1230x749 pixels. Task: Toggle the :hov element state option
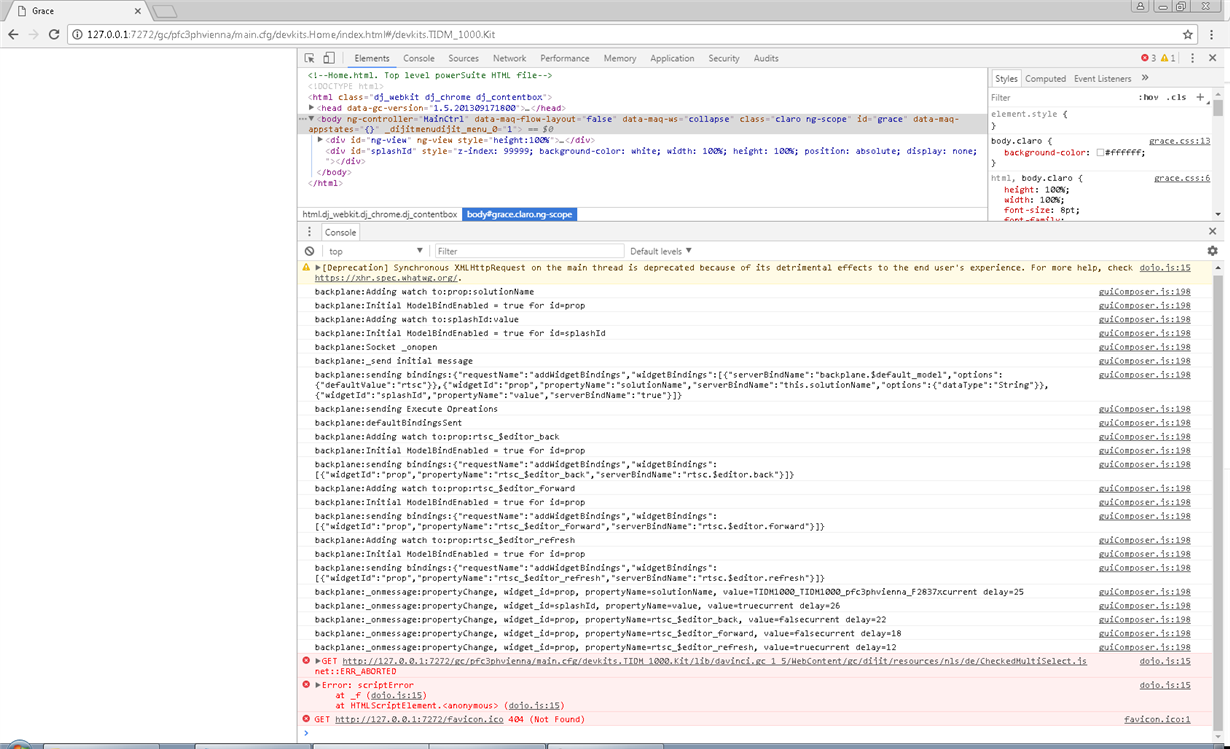pos(1148,97)
